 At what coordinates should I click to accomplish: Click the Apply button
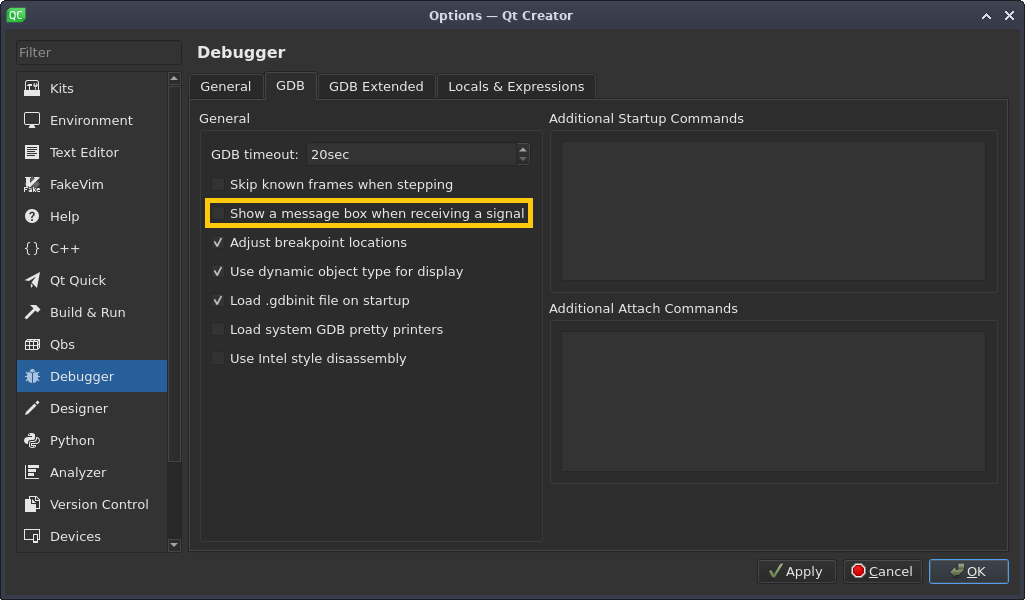click(x=796, y=571)
